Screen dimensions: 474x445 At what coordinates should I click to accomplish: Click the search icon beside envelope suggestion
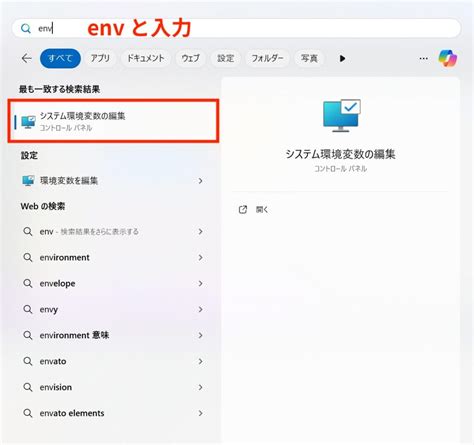tap(28, 283)
